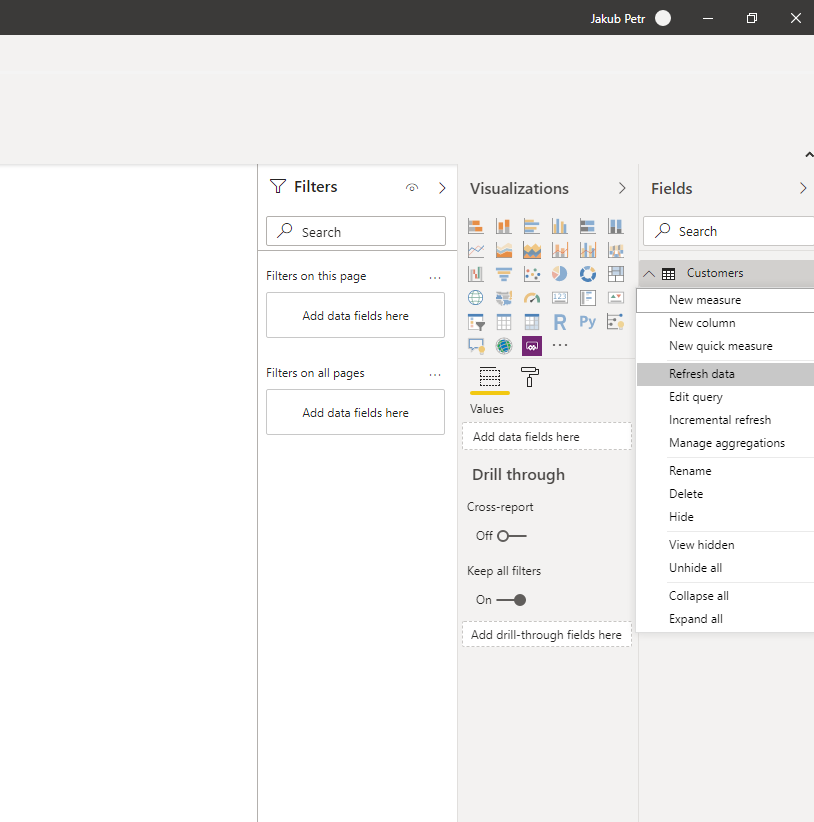The image size is (814, 822).
Task: Select the 100% stacked bar chart visual
Action: (588, 226)
